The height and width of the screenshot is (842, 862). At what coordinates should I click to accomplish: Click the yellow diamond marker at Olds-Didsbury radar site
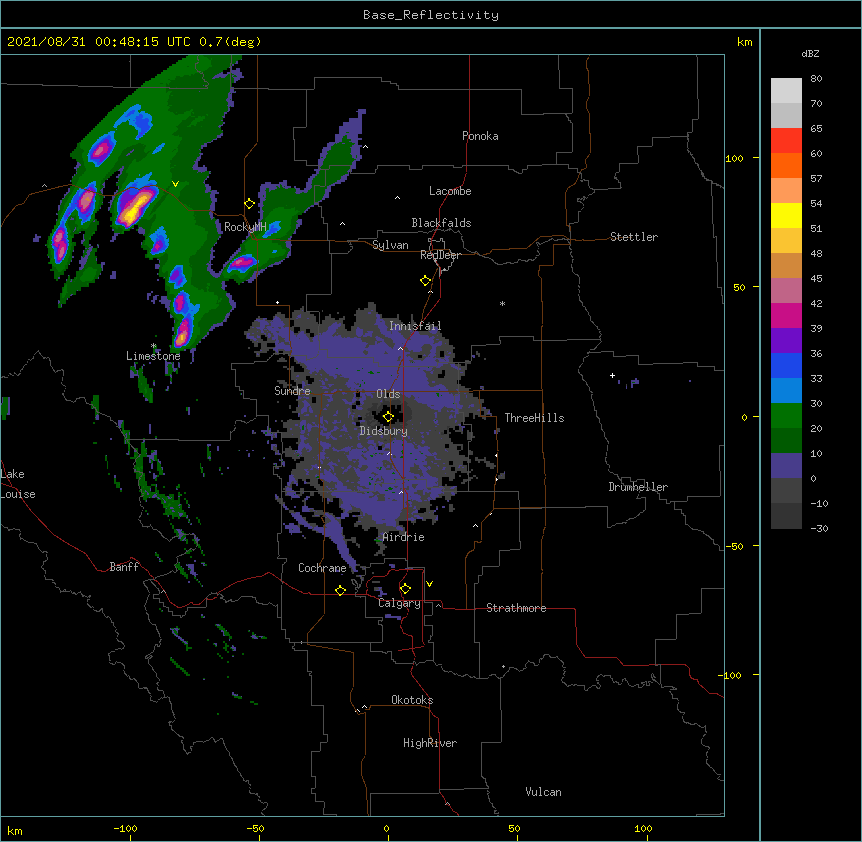click(x=388, y=417)
